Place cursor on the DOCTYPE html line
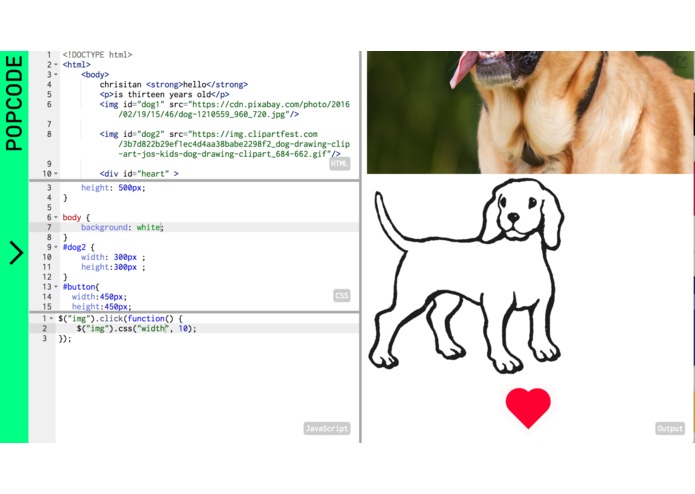695x494 pixels. point(98,54)
